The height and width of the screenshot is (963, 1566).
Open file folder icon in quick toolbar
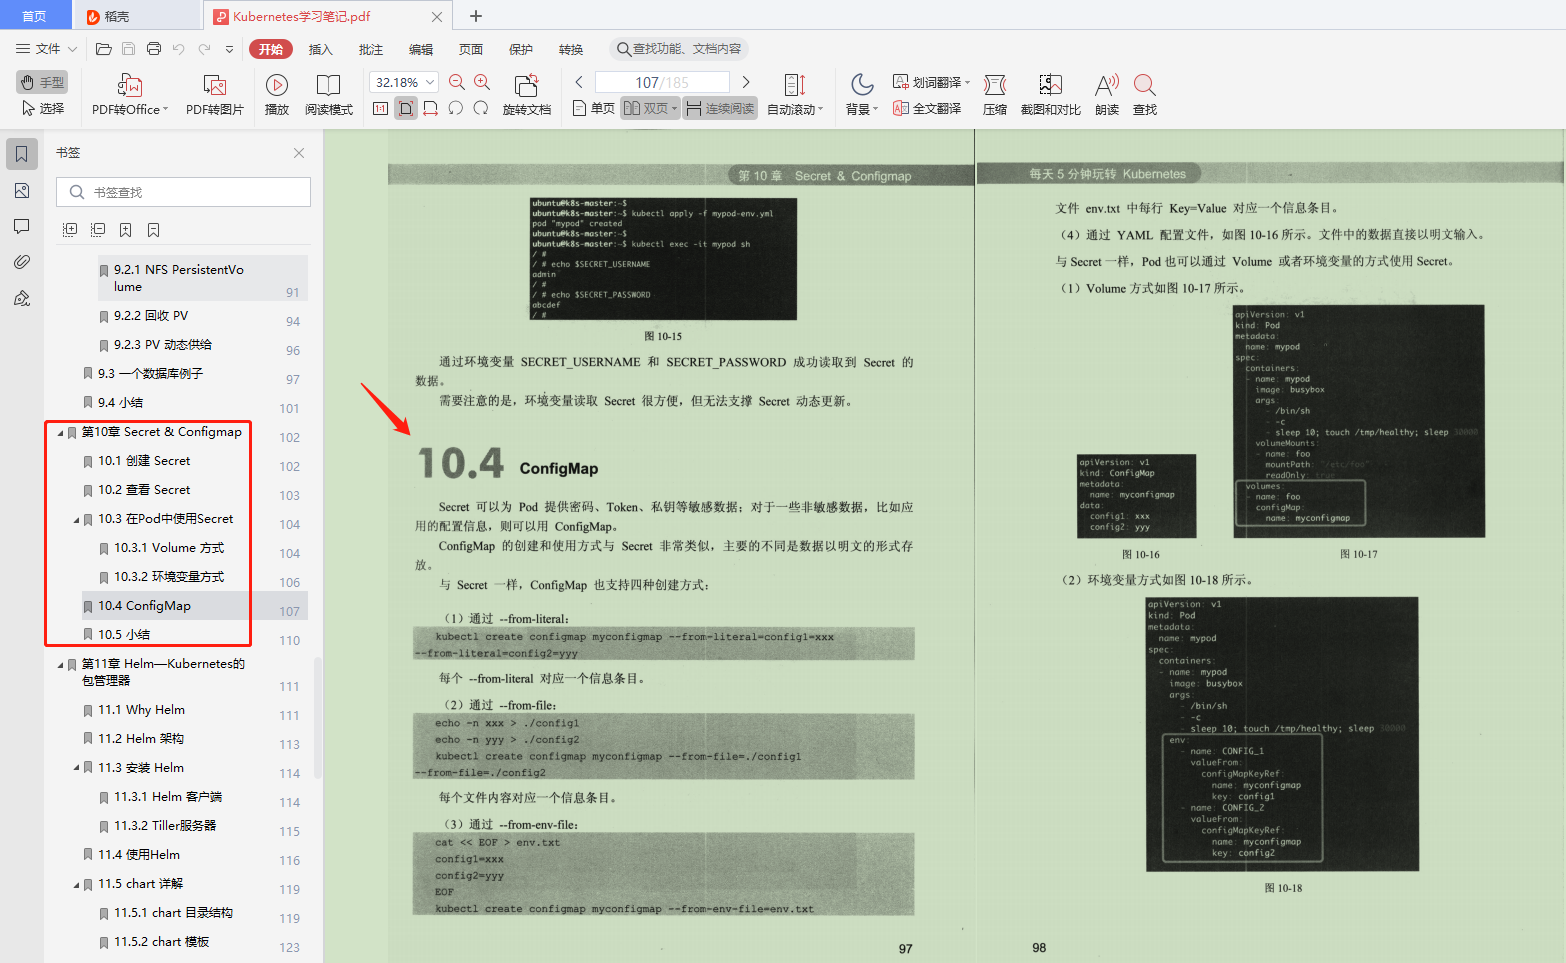103,49
